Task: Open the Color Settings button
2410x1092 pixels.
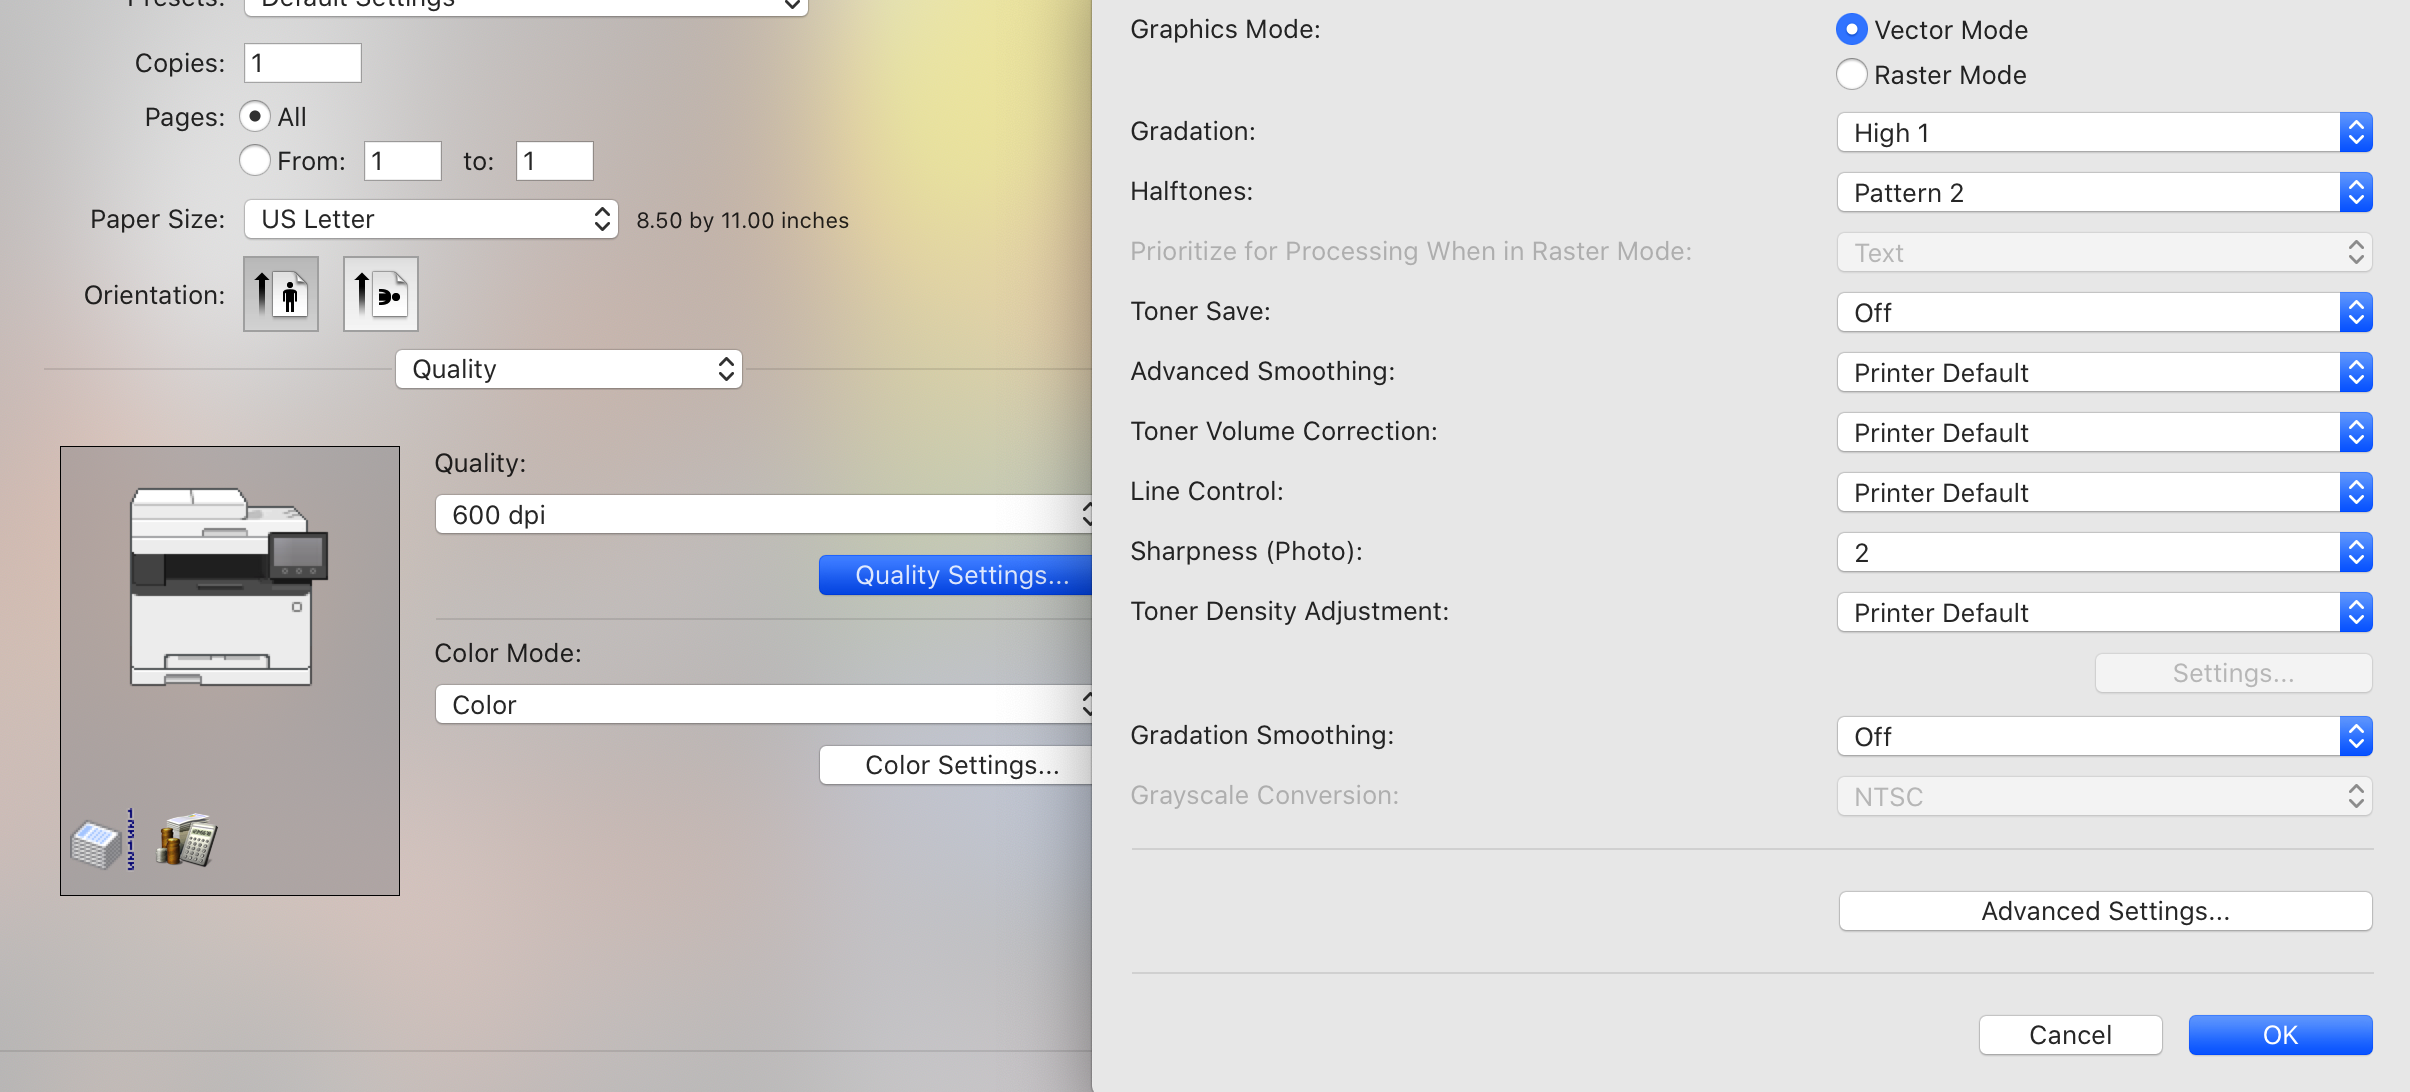Action: (960, 765)
